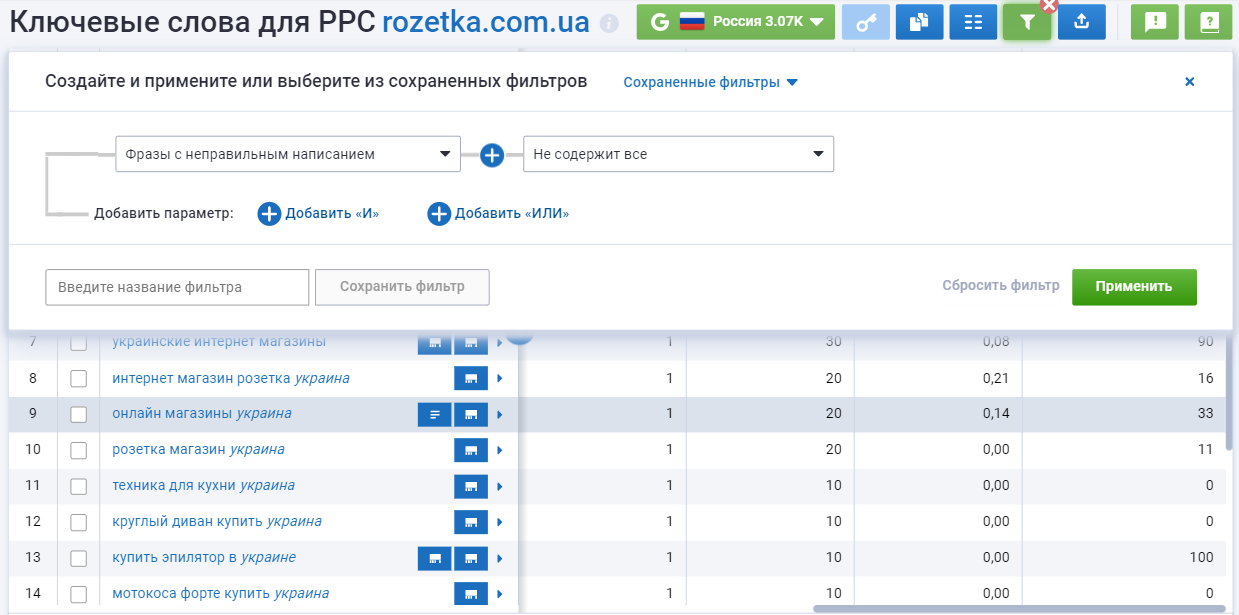Expand the arrow for «техника для кухни украина»
The height and width of the screenshot is (615, 1239).
click(499, 486)
